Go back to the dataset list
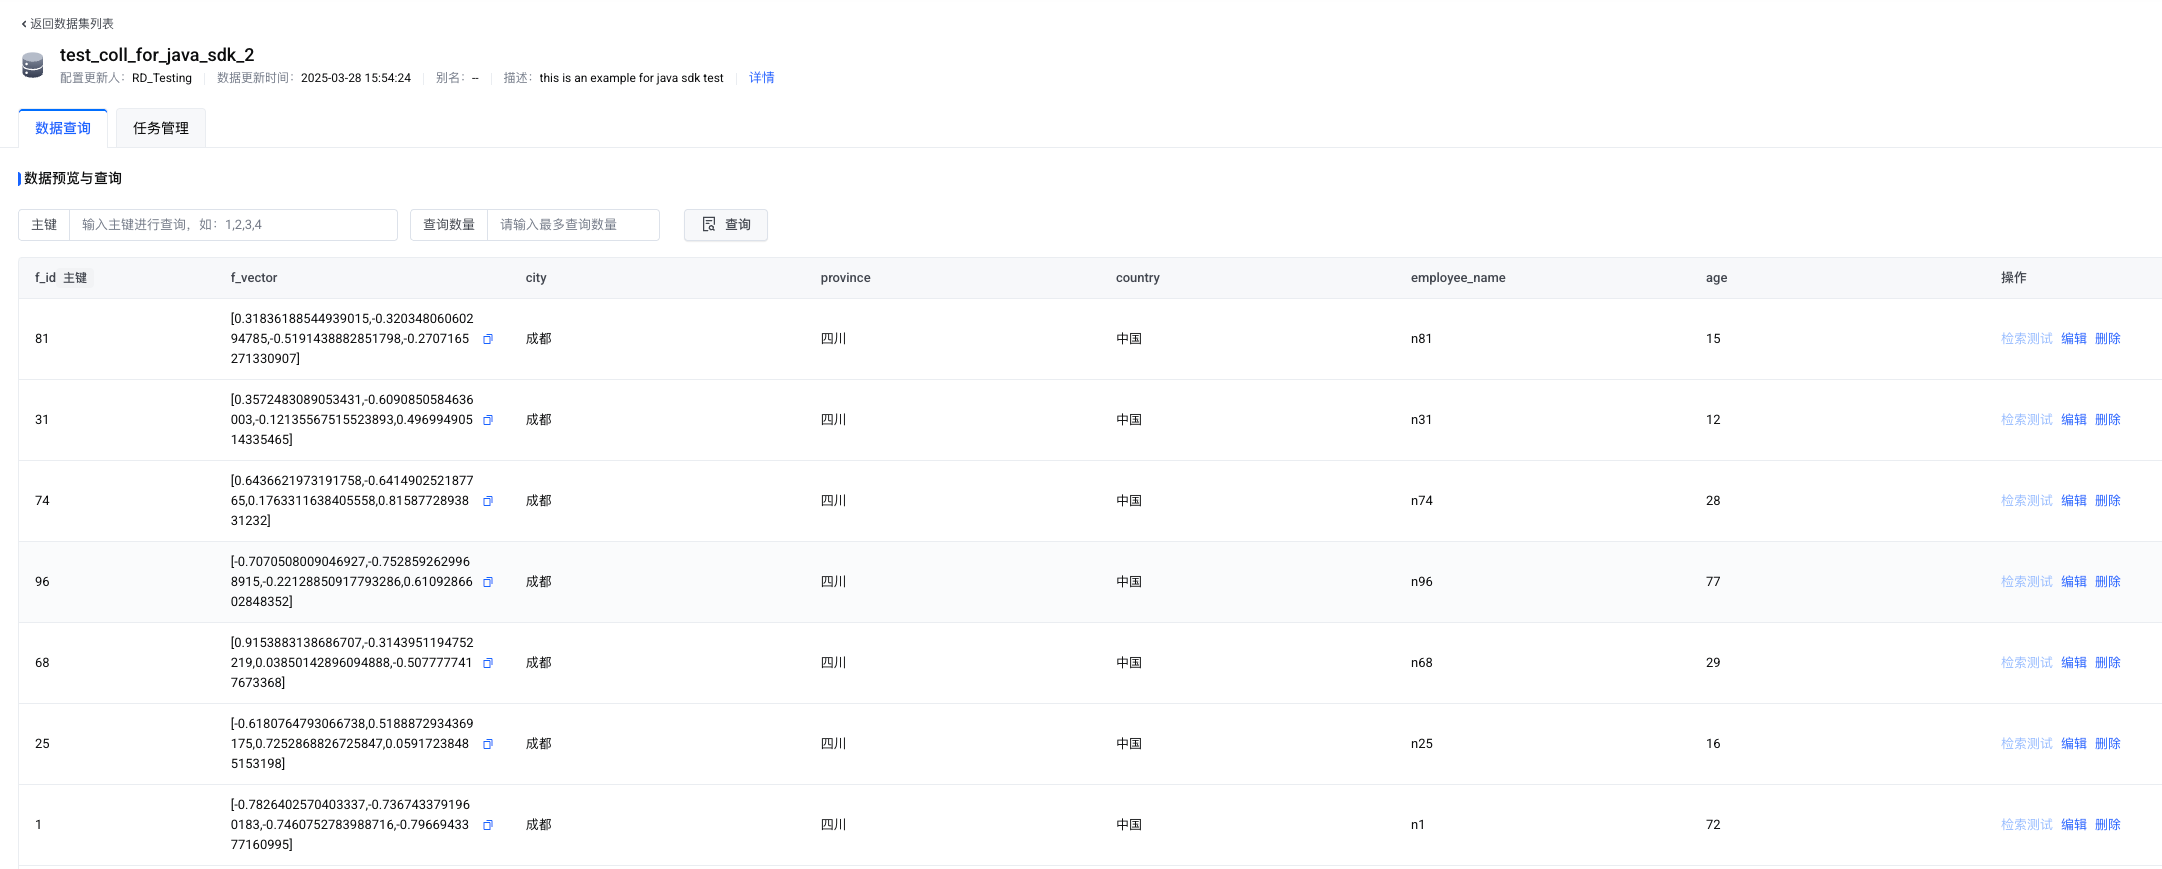 tap(67, 23)
